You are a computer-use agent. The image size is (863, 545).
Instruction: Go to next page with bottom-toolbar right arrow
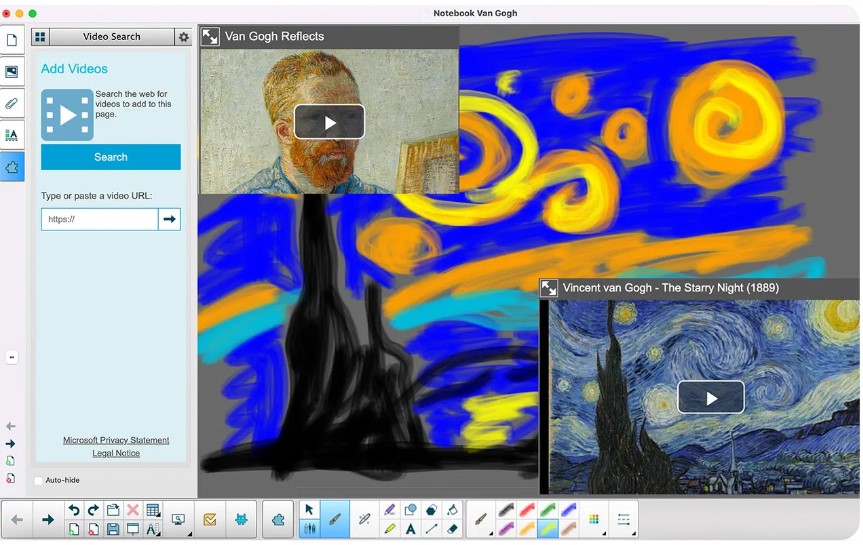pos(48,520)
